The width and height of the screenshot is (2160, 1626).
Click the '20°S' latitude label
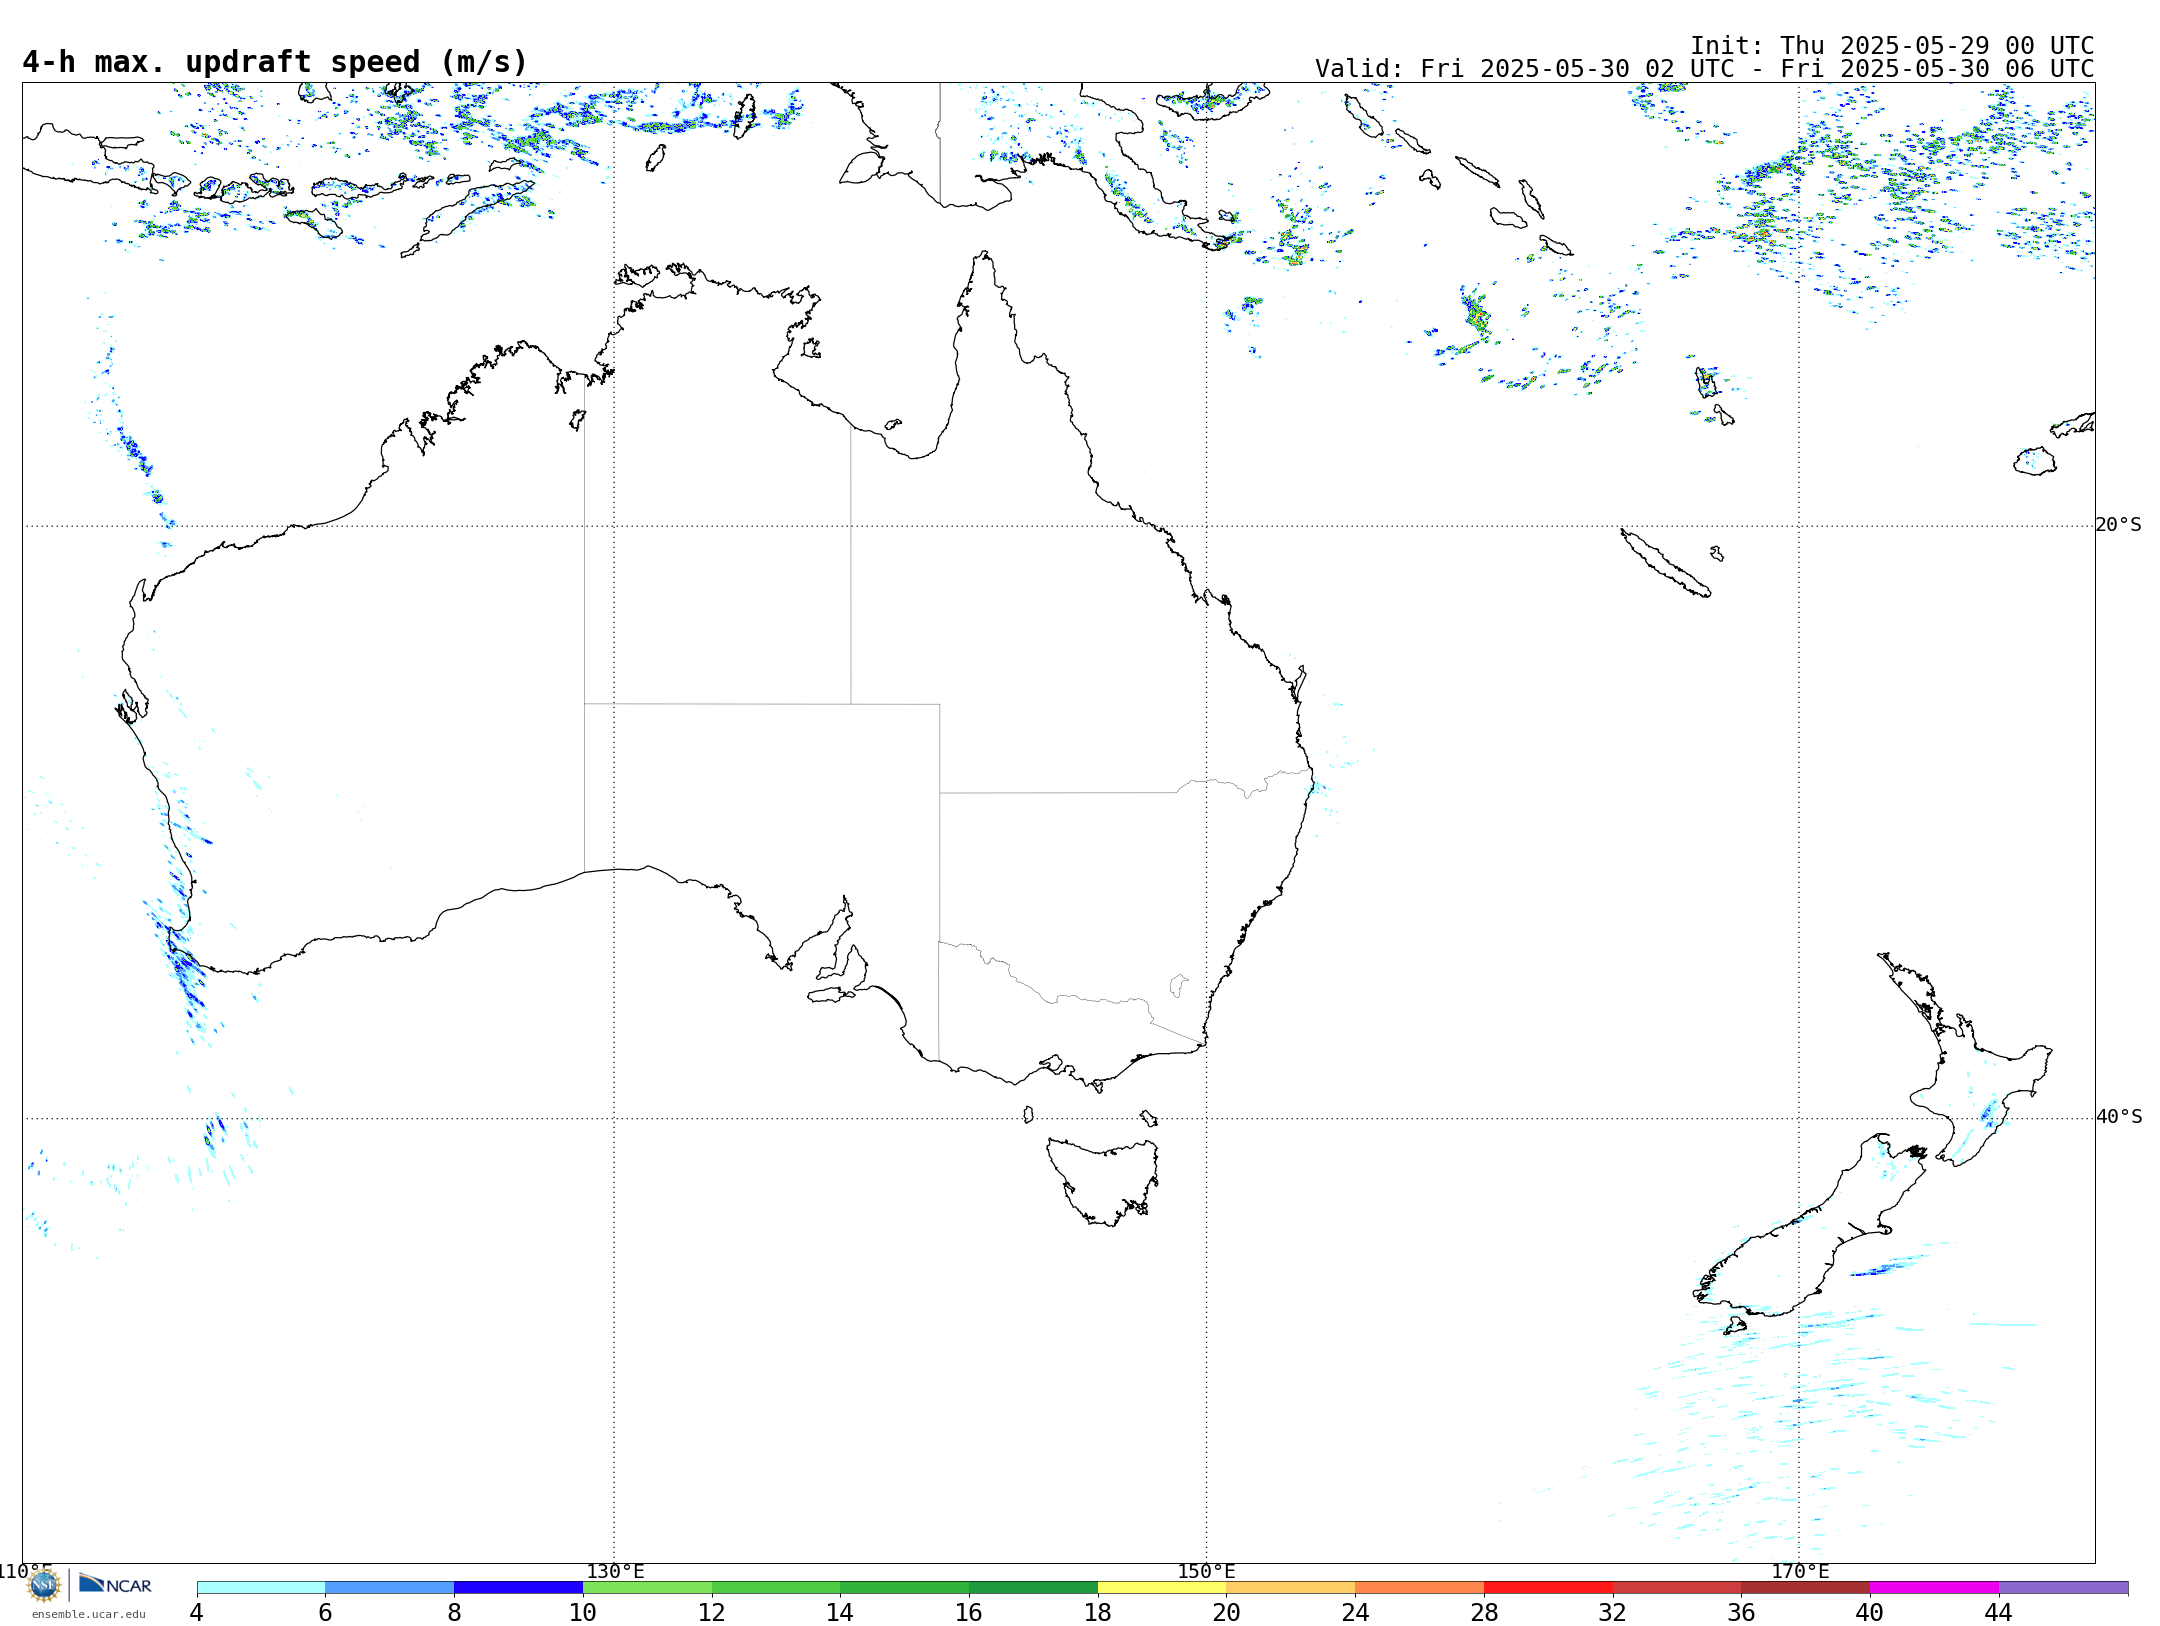click(2119, 525)
